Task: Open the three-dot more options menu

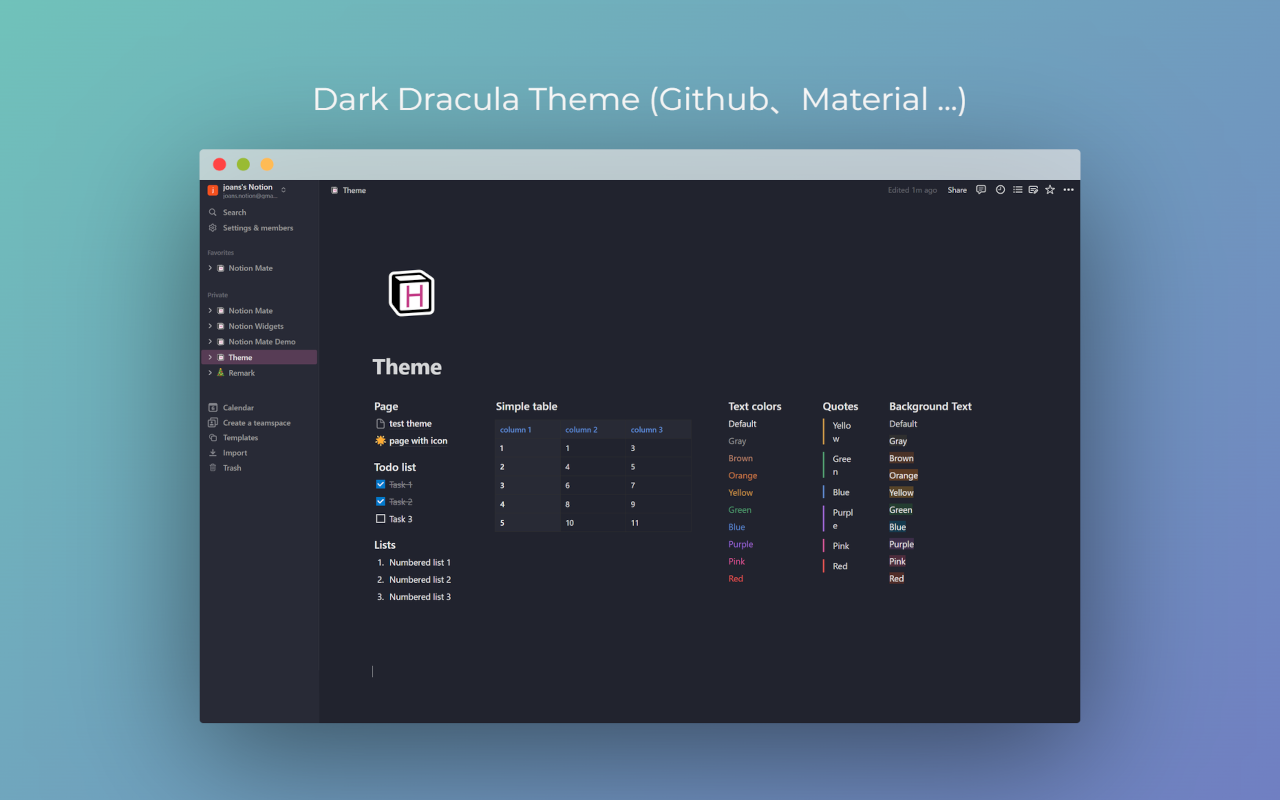Action: 1068,190
